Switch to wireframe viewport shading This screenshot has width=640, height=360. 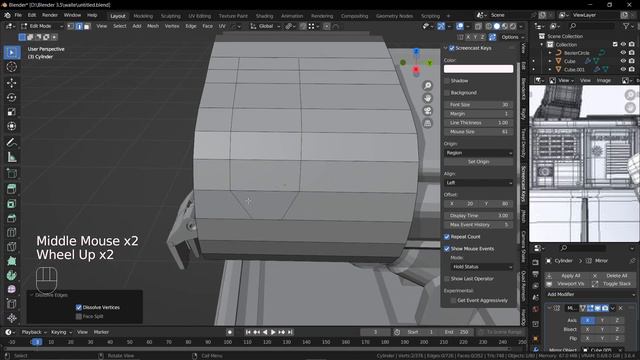(x=489, y=26)
